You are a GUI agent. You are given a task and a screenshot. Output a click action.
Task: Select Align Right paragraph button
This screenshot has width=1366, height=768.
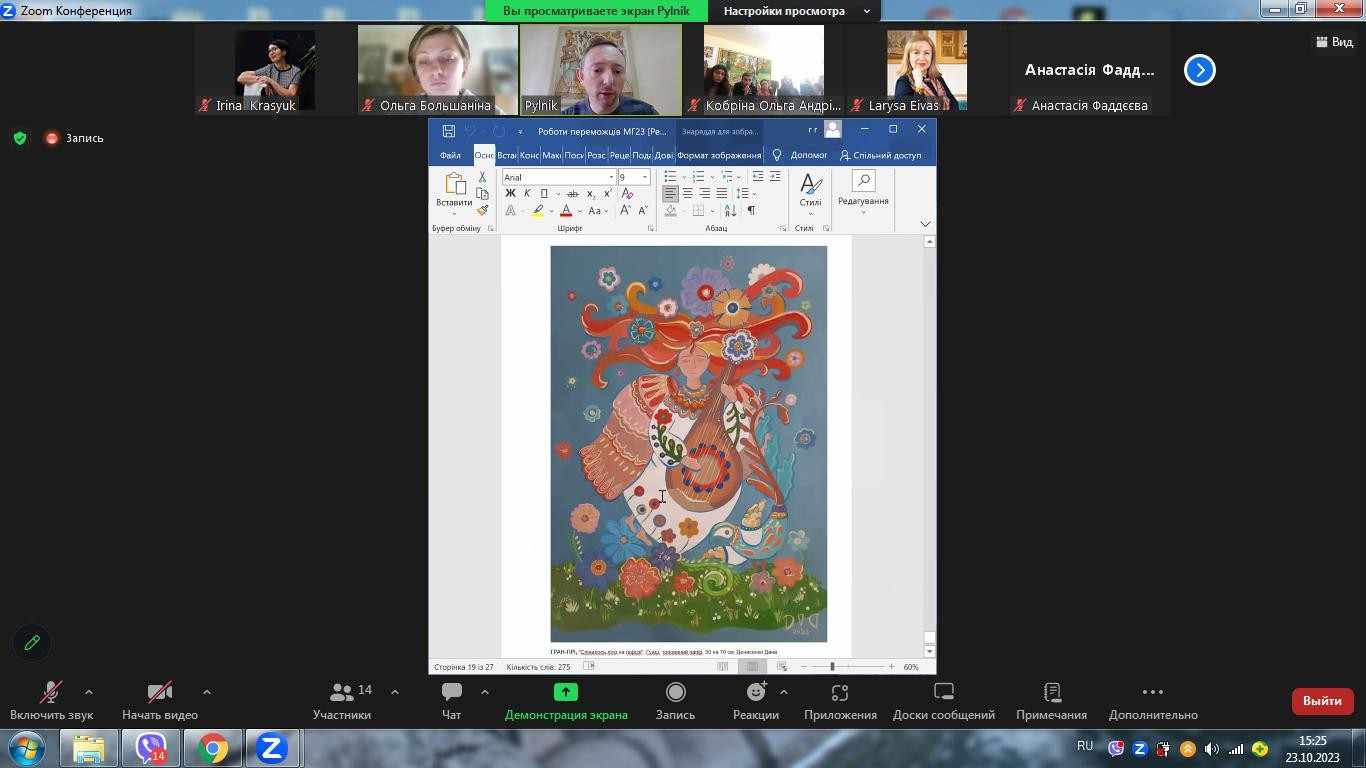pos(704,193)
